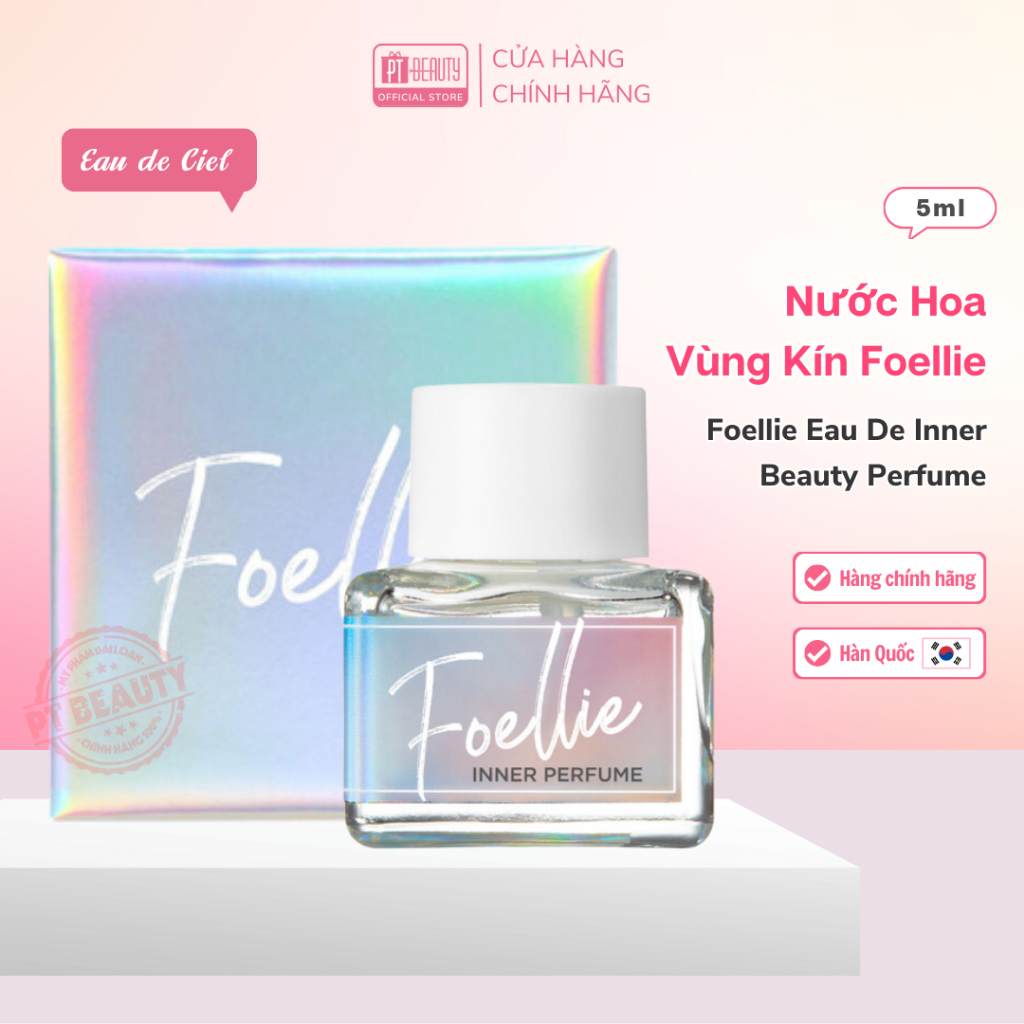Click the PT Beauty Official Store logo

pos(420,75)
